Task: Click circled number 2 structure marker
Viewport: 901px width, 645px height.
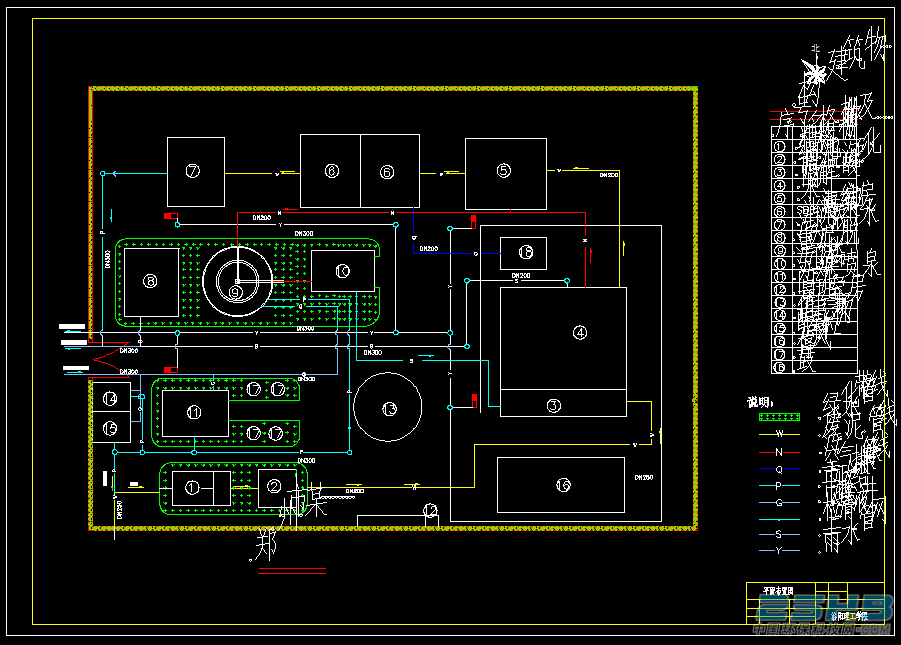Action: tap(274, 487)
